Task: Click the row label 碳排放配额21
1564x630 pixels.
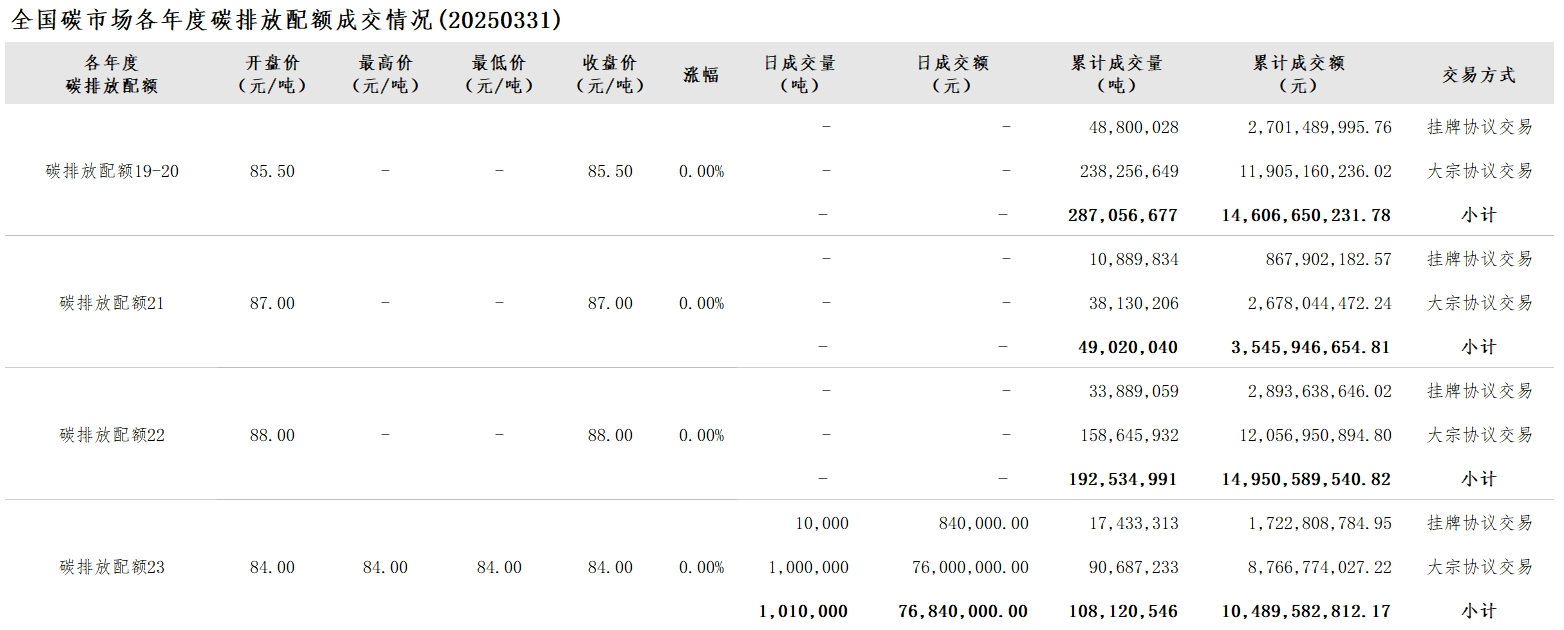Action: click(x=112, y=303)
